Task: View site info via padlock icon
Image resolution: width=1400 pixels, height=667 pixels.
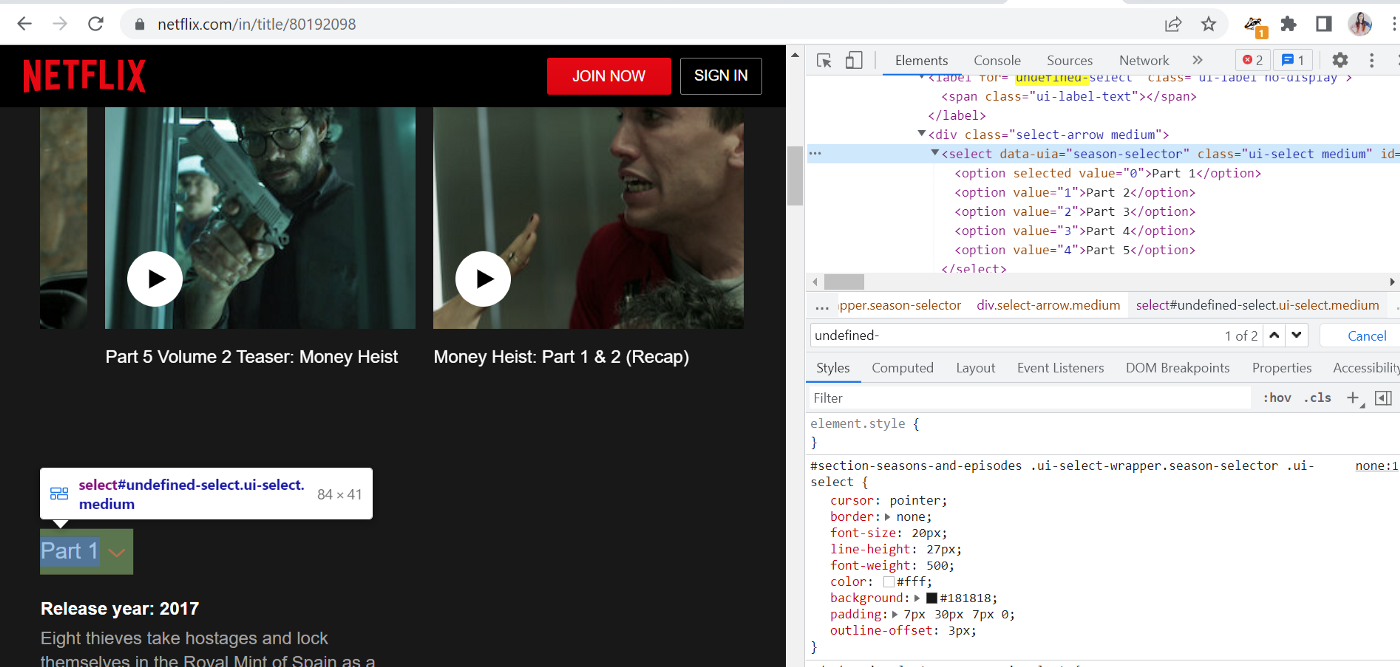Action: (x=140, y=24)
